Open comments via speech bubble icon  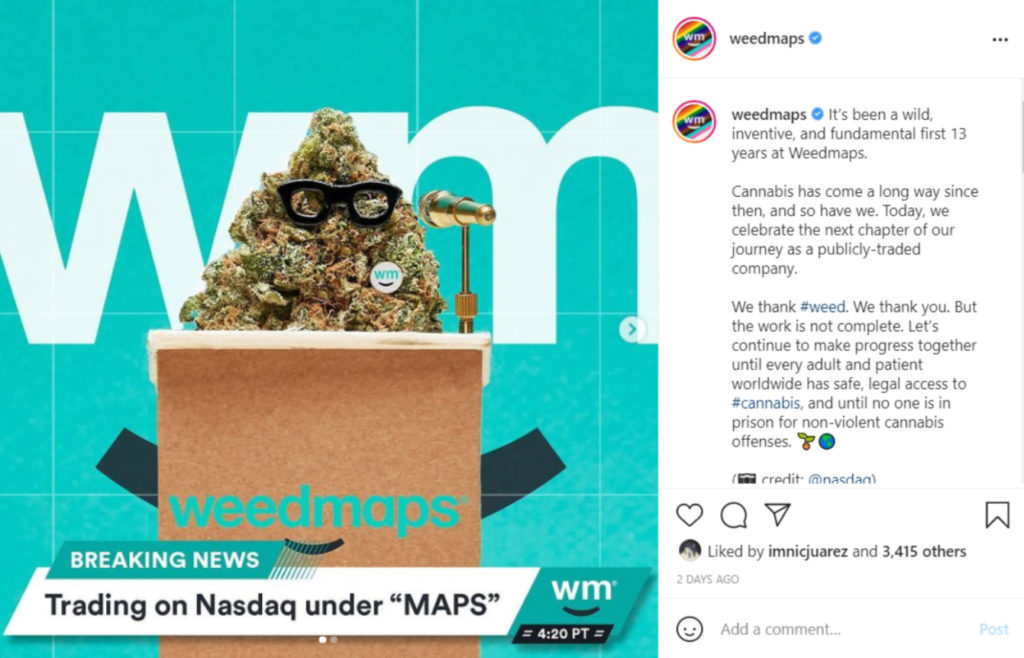click(x=733, y=515)
